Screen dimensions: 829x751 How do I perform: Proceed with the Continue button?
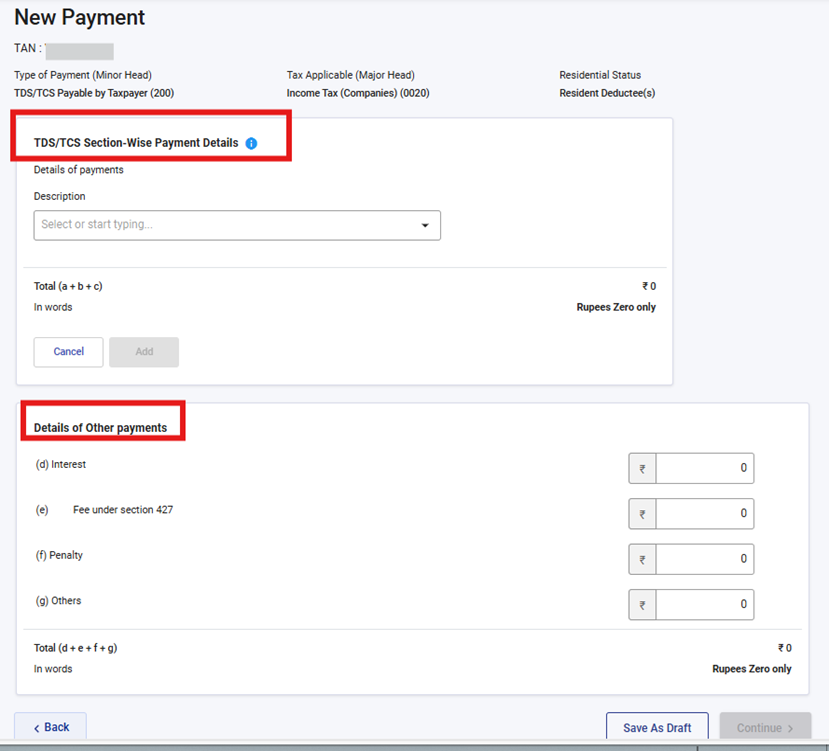coord(765,728)
